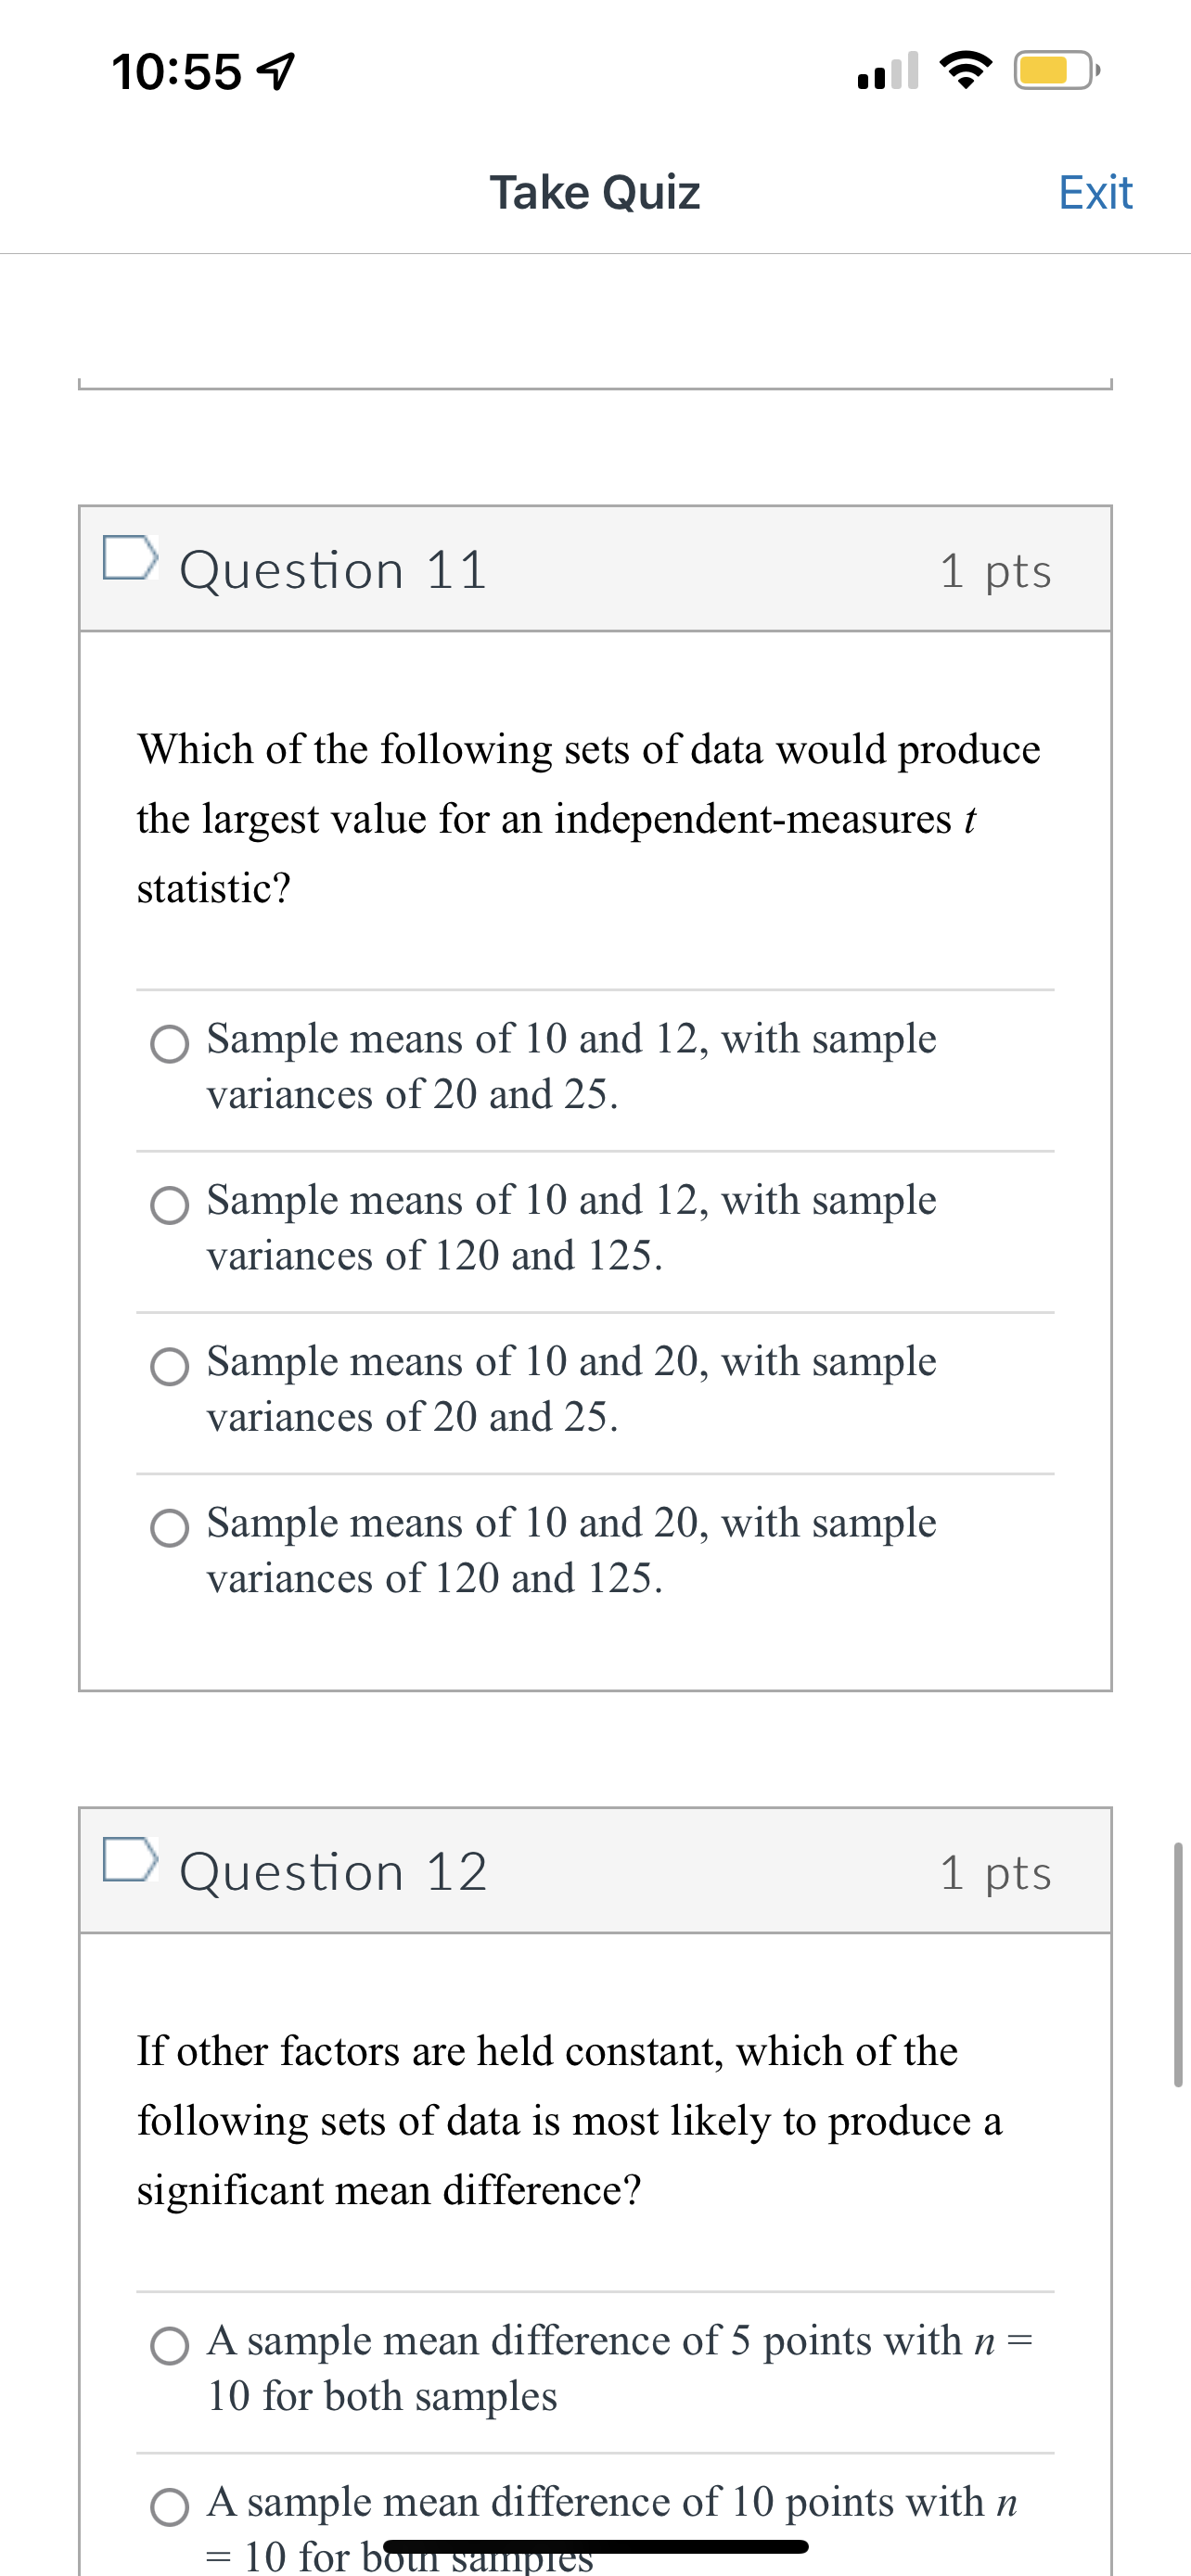Select means of 10 and 20 with variances 20 and 25
This screenshot has width=1191, height=2576.
tap(171, 1368)
